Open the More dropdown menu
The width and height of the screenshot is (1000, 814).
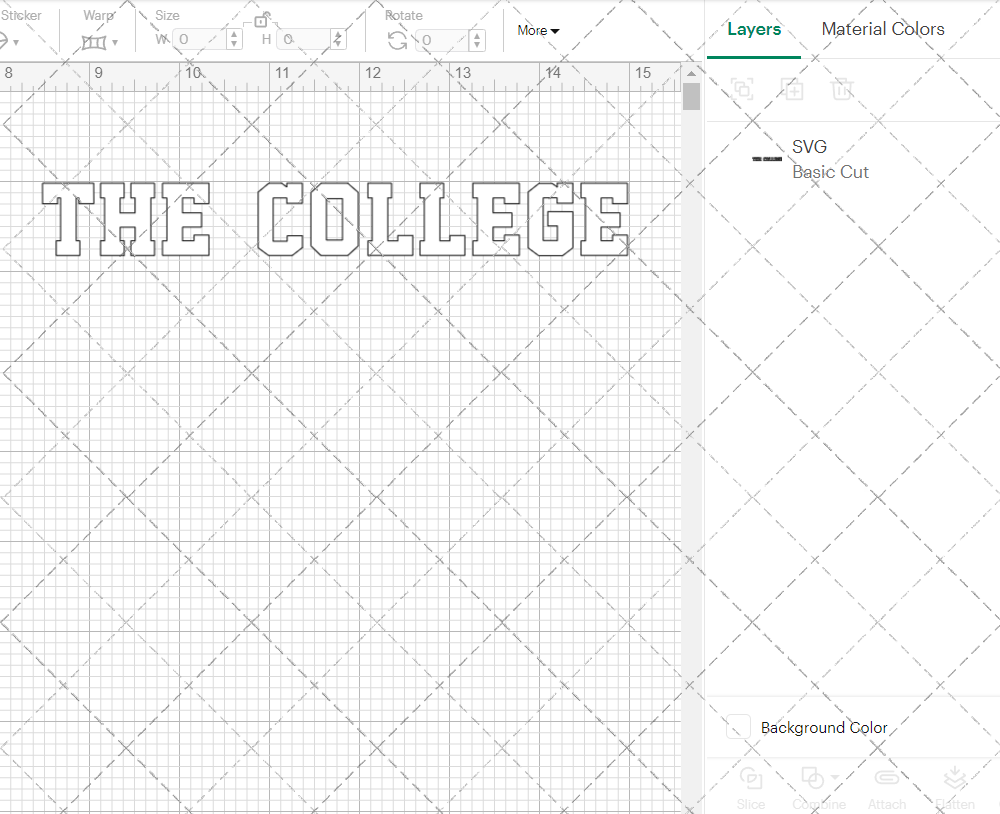(538, 31)
